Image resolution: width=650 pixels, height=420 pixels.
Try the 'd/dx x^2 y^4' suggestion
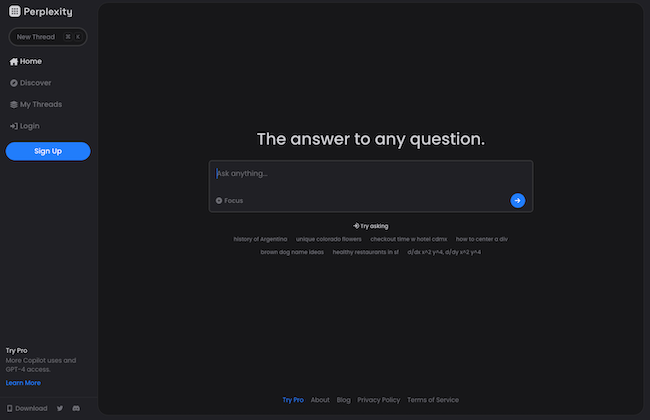[x=444, y=252]
